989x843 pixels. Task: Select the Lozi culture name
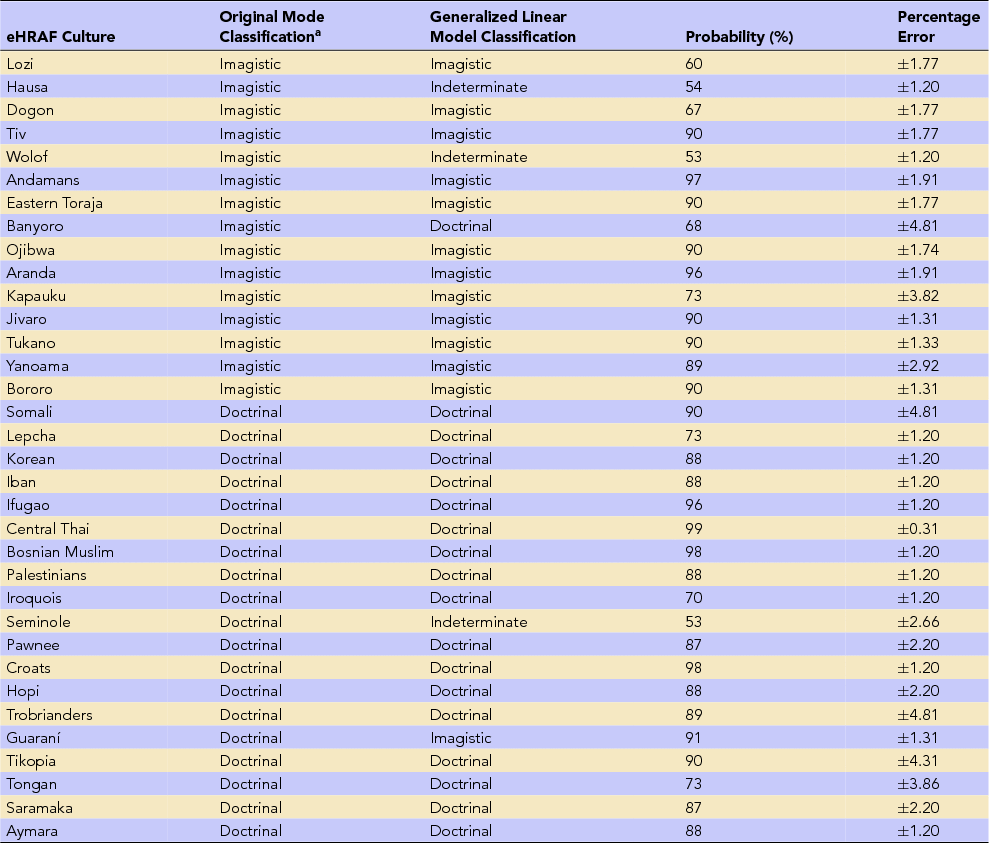click(20, 64)
